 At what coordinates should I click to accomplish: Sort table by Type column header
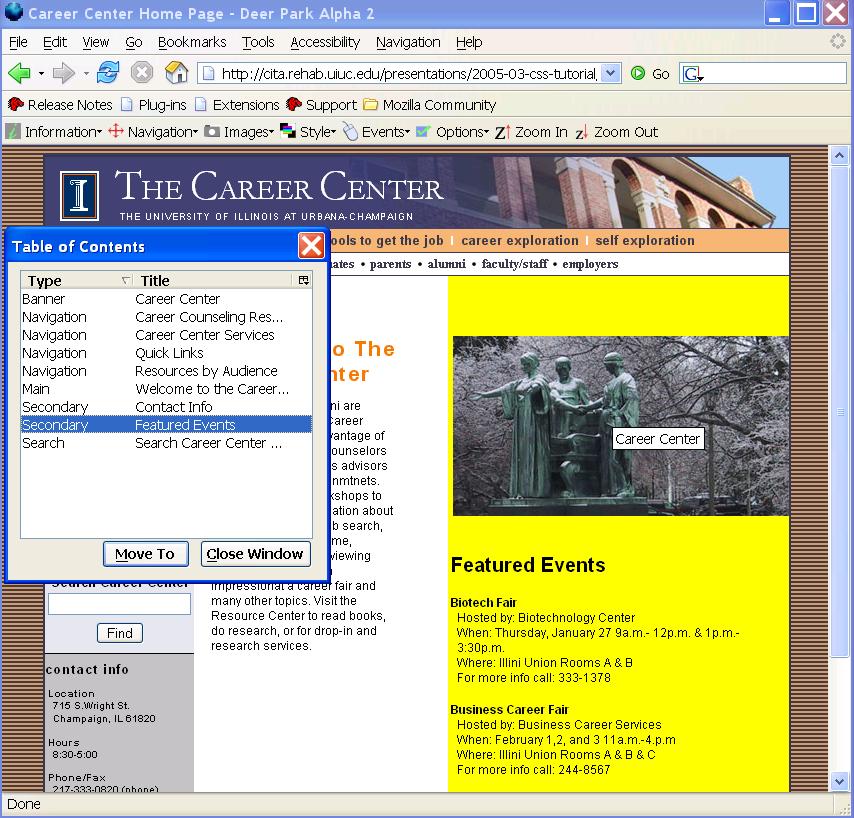click(75, 281)
